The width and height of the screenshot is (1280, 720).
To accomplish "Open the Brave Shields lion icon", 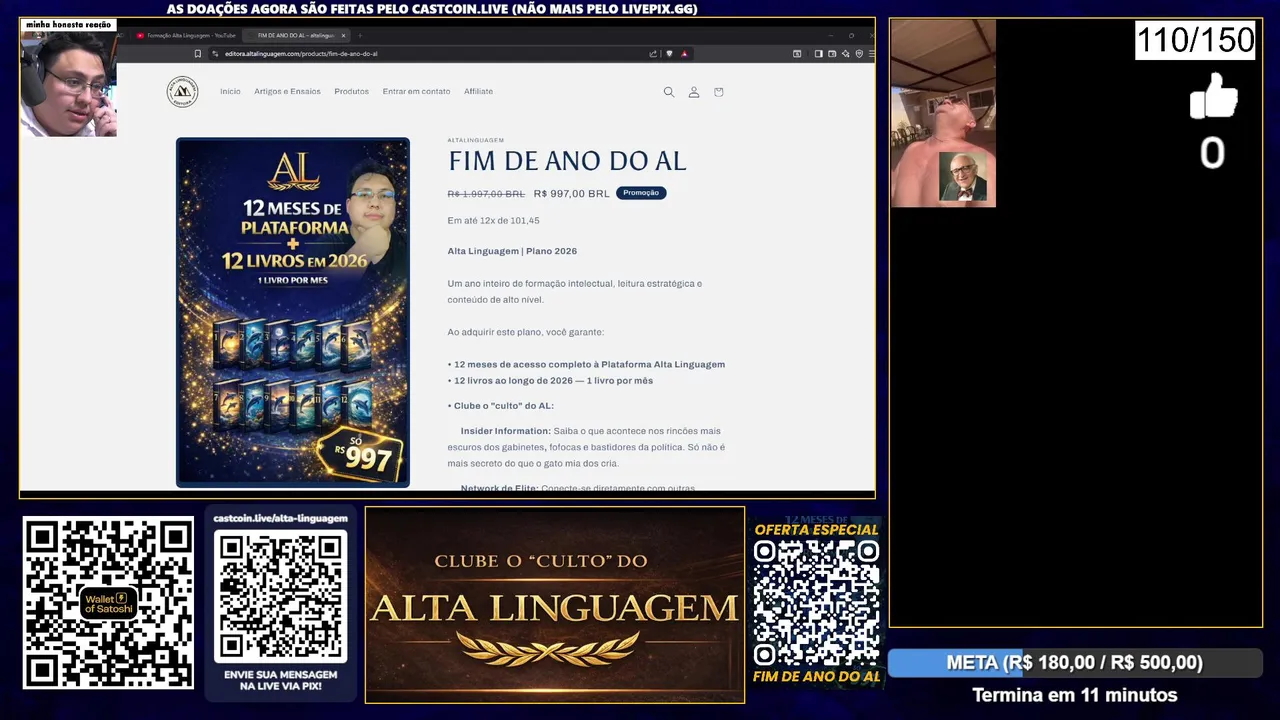I will pyautogui.click(x=669, y=53).
